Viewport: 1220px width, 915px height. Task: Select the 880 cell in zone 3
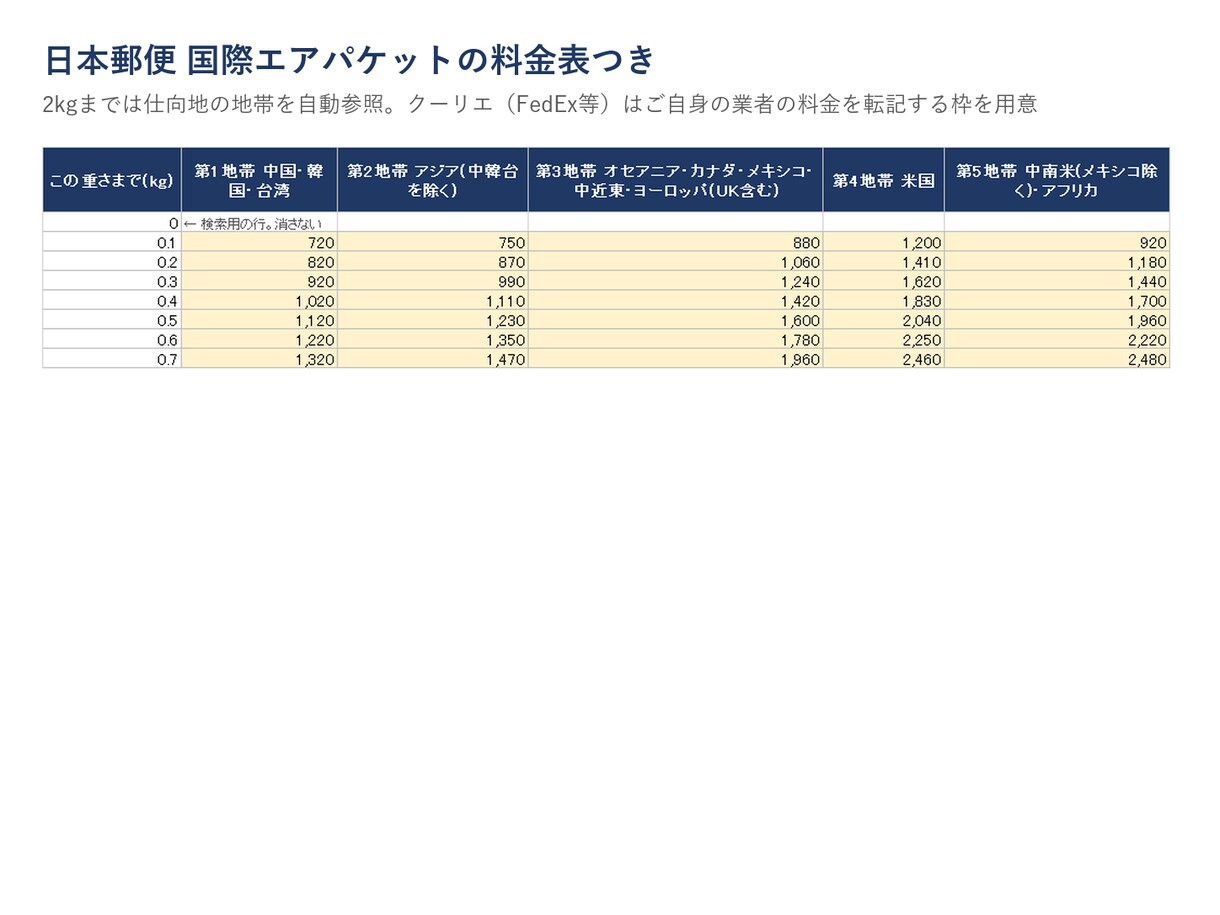click(x=676, y=243)
